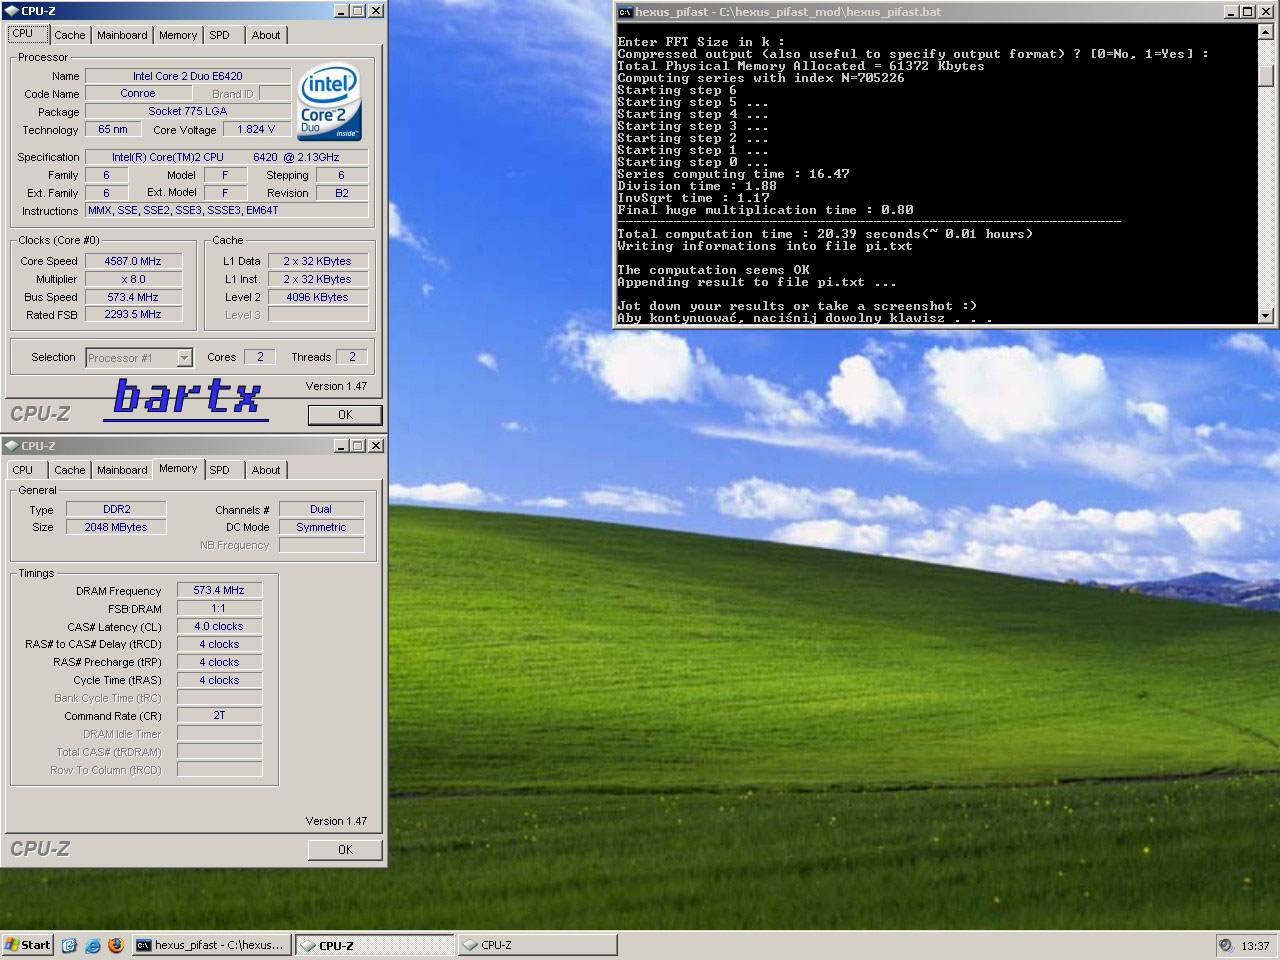Open Mainboard tab in top CPU-Z window
The height and width of the screenshot is (960, 1280).
click(x=122, y=35)
